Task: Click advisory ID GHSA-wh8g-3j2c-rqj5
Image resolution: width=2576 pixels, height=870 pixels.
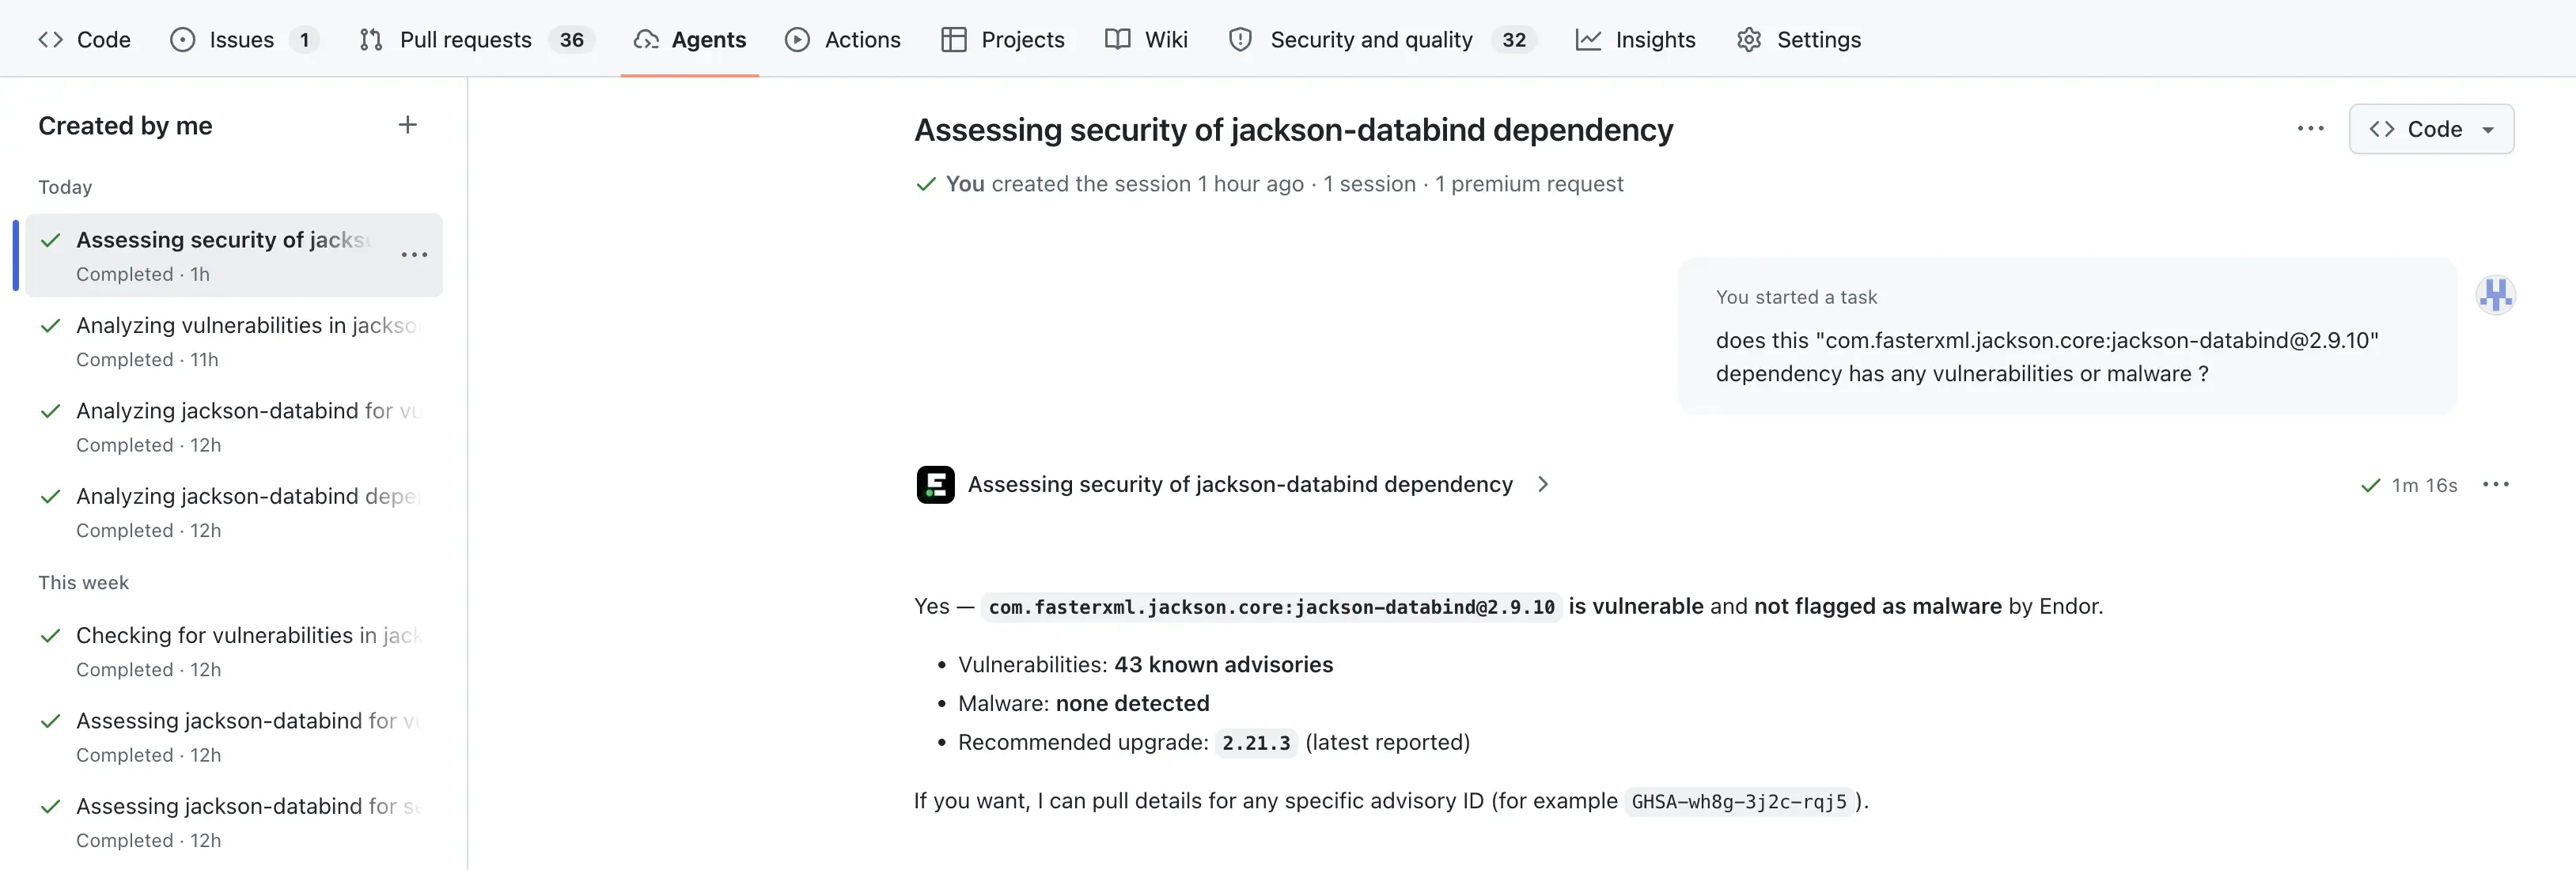Action: pos(1738,802)
